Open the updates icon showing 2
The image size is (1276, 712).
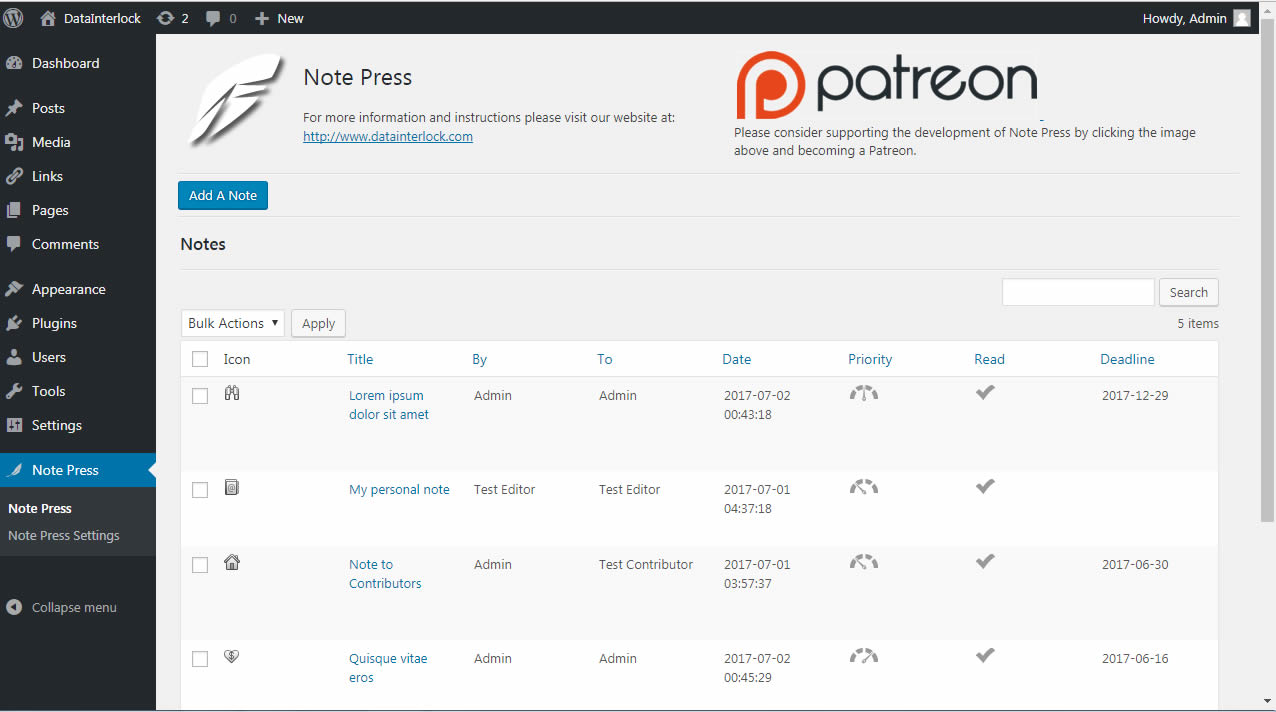coord(165,18)
